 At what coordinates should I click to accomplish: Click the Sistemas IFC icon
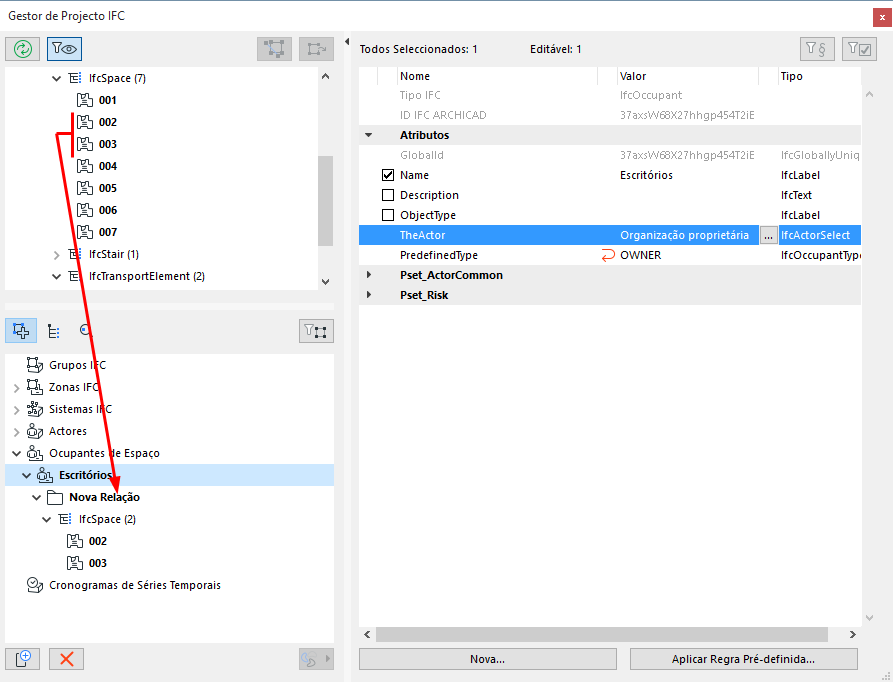coord(35,409)
